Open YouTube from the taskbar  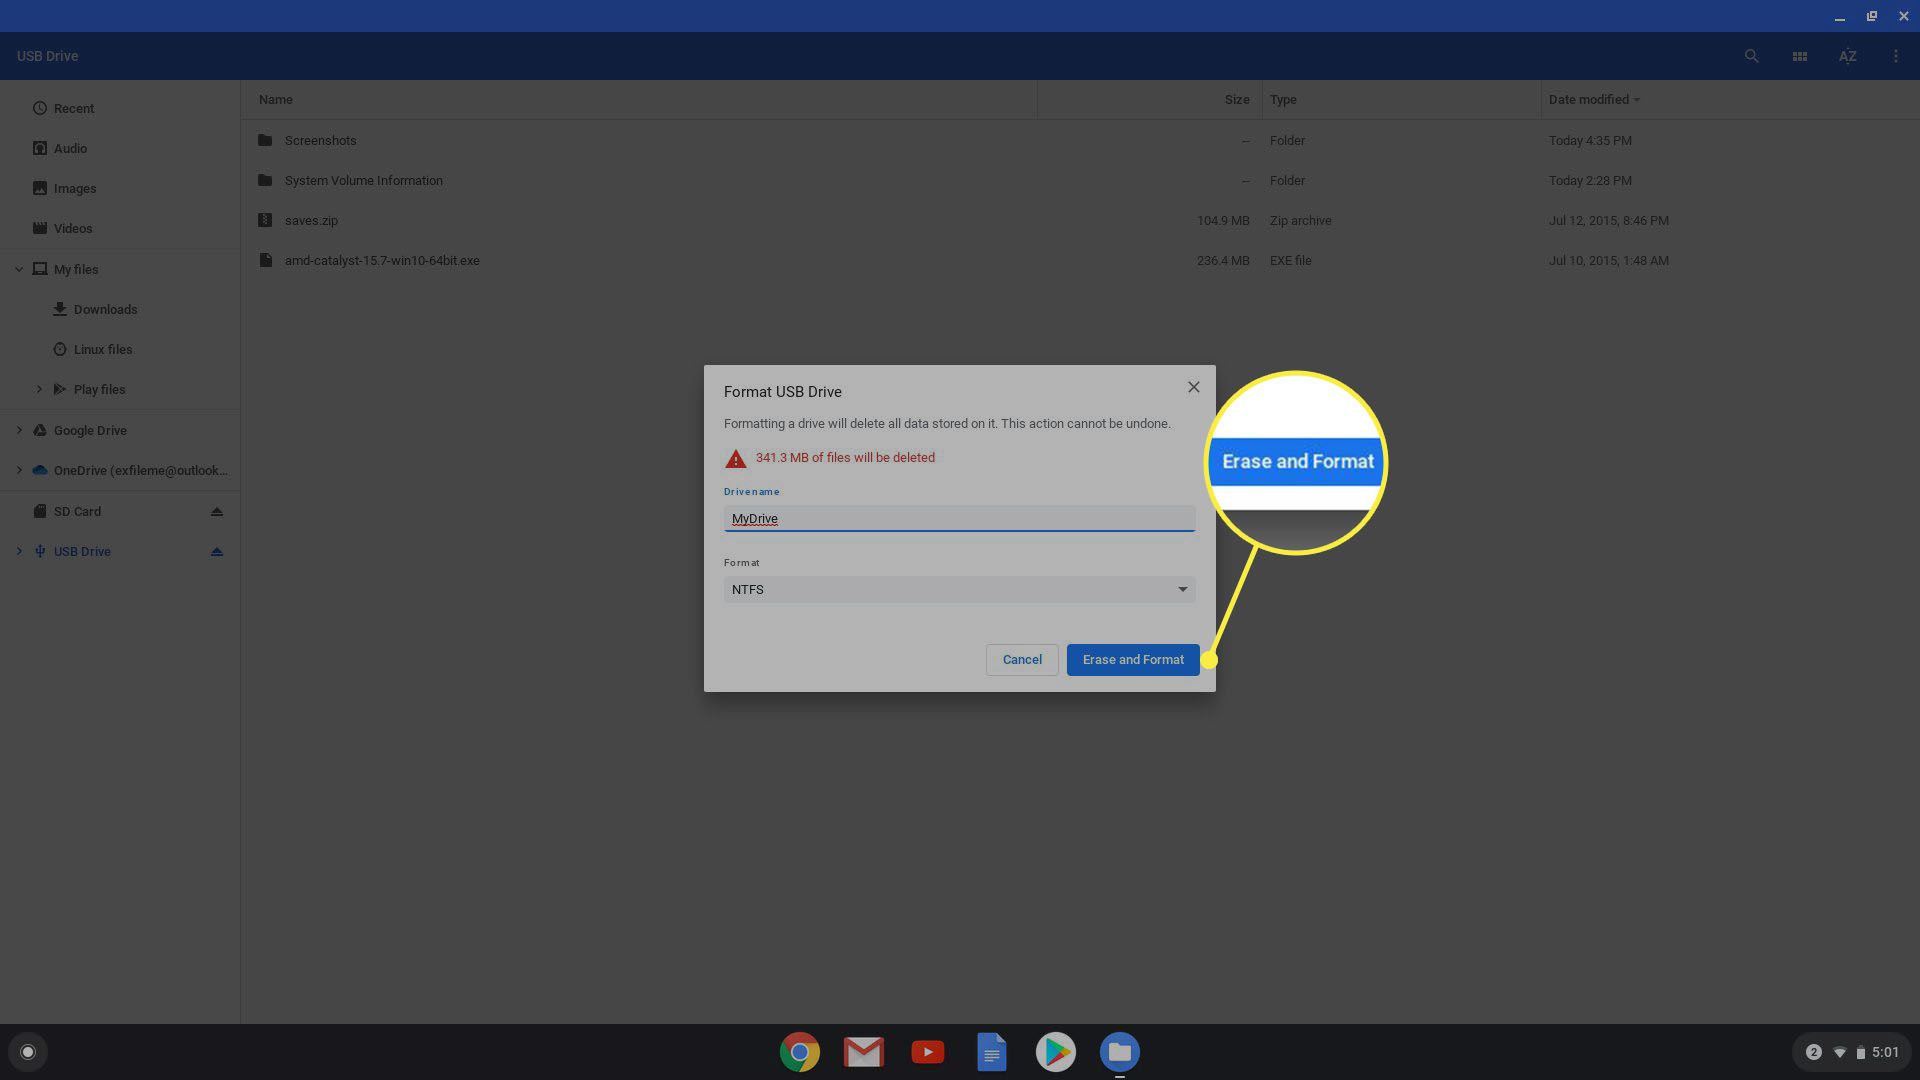click(927, 1051)
